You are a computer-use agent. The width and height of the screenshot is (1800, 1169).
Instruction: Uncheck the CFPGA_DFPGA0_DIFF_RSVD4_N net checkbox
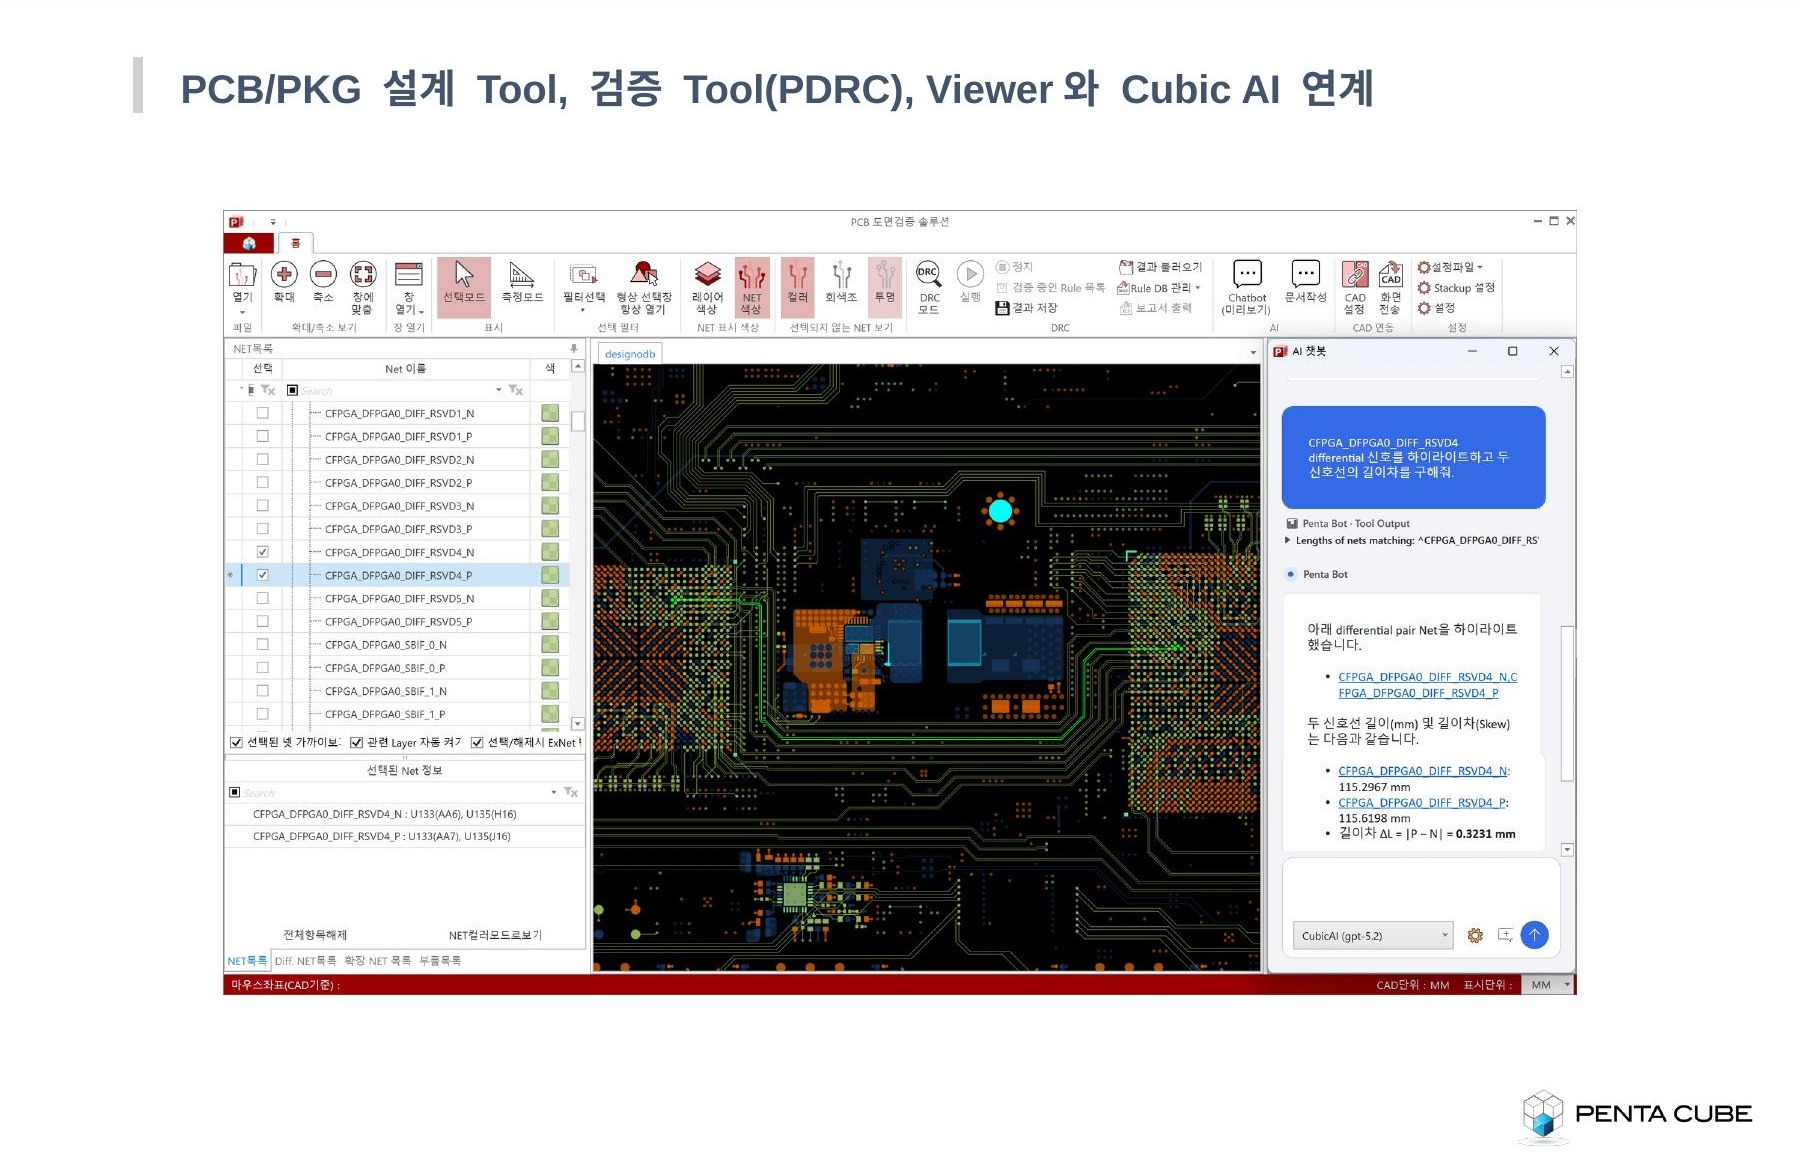click(x=262, y=552)
